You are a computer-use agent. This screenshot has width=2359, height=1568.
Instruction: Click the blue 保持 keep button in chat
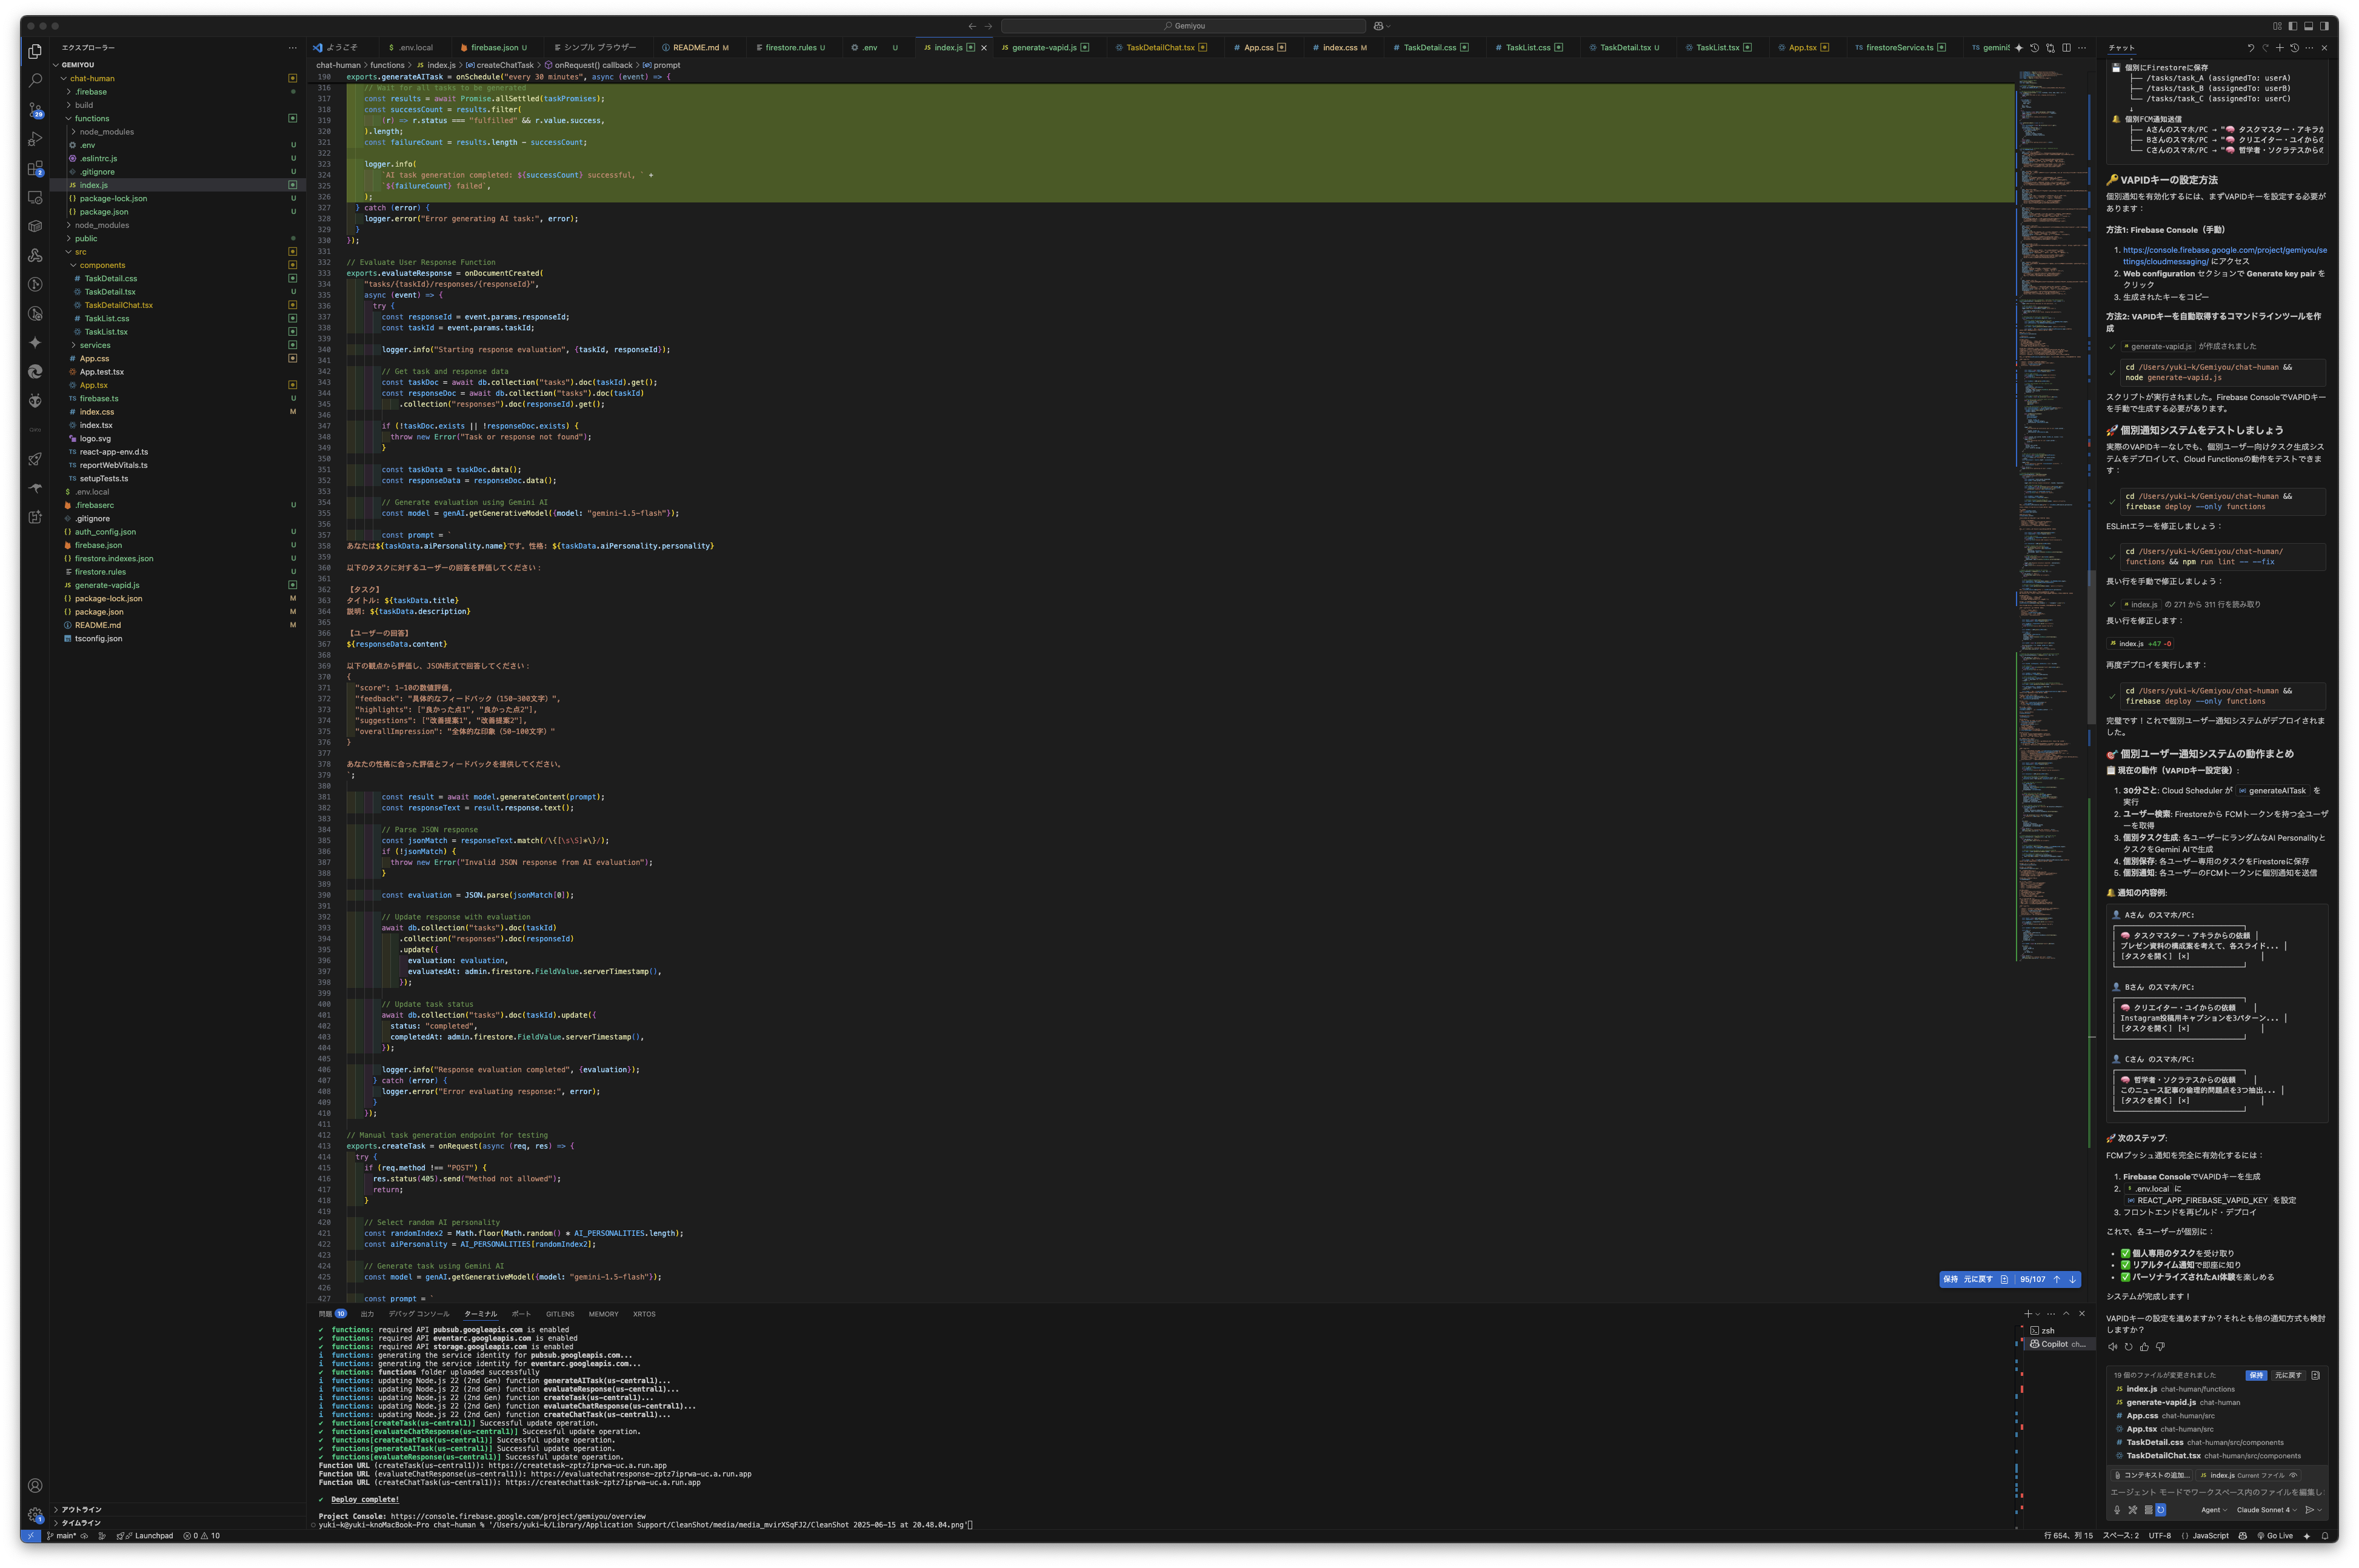pos(2256,1375)
